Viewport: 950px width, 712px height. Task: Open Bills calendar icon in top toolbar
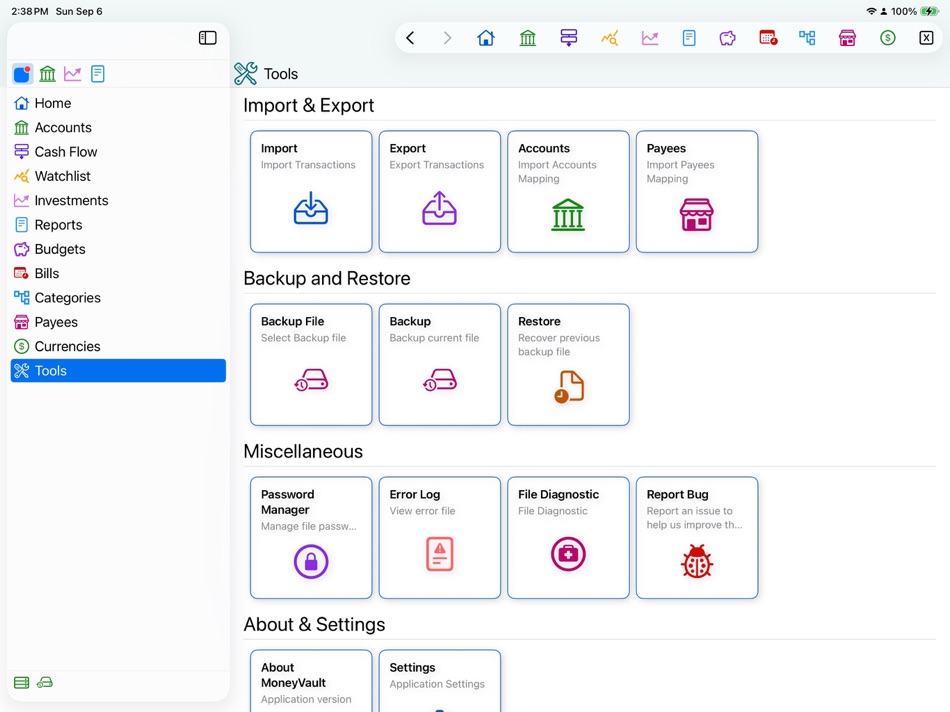click(x=768, y=38)
